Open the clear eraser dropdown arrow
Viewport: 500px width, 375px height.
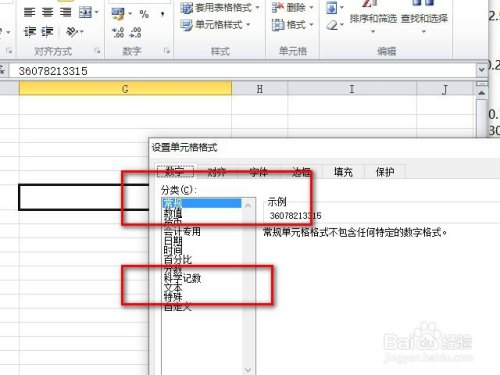click(342, 25)
